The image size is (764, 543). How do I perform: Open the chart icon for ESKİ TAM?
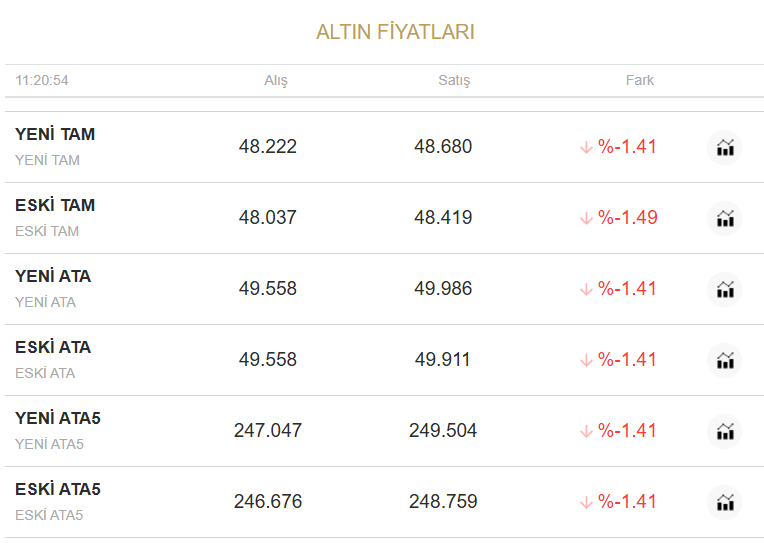pyautogui.click(x=725, y=218)
